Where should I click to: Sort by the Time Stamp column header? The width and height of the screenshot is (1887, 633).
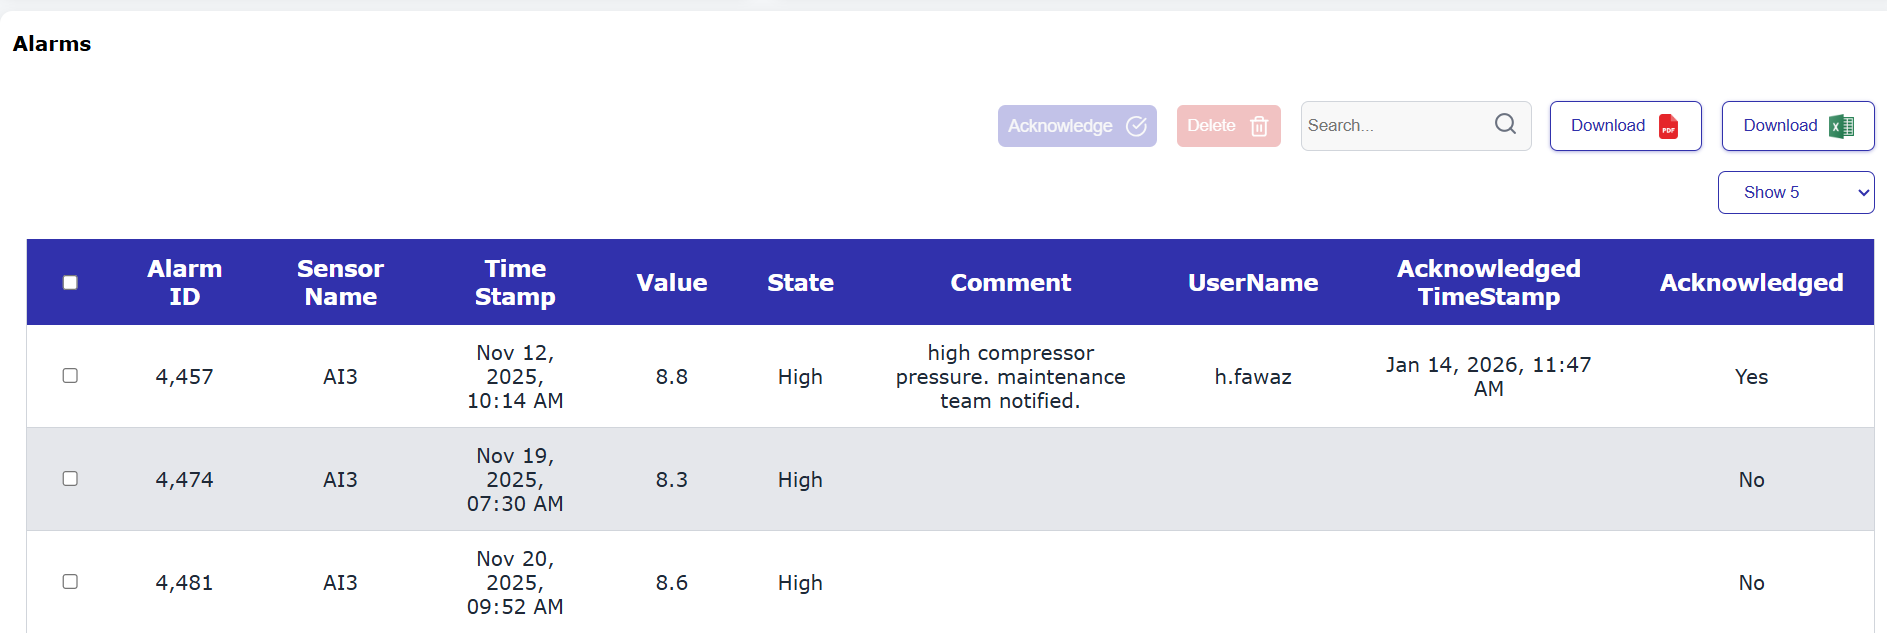tap(515, 282)
